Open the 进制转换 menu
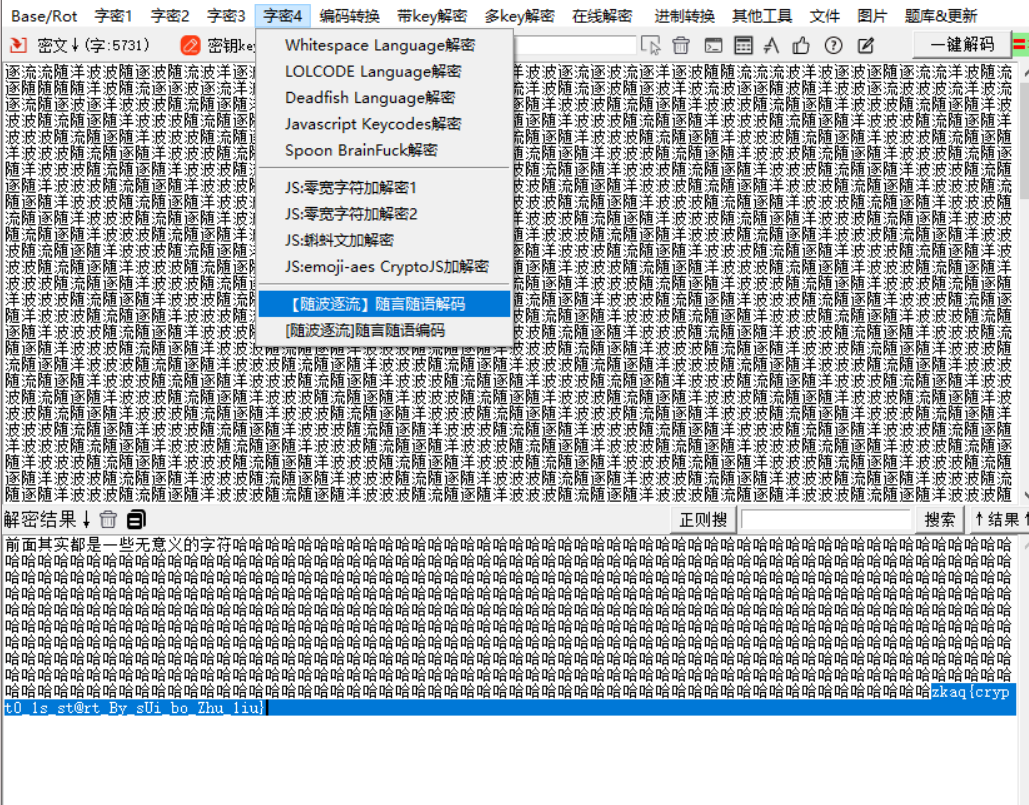The width and height of the screenshot is (1029, 805). pyautogui.click(x=684, y=16)
